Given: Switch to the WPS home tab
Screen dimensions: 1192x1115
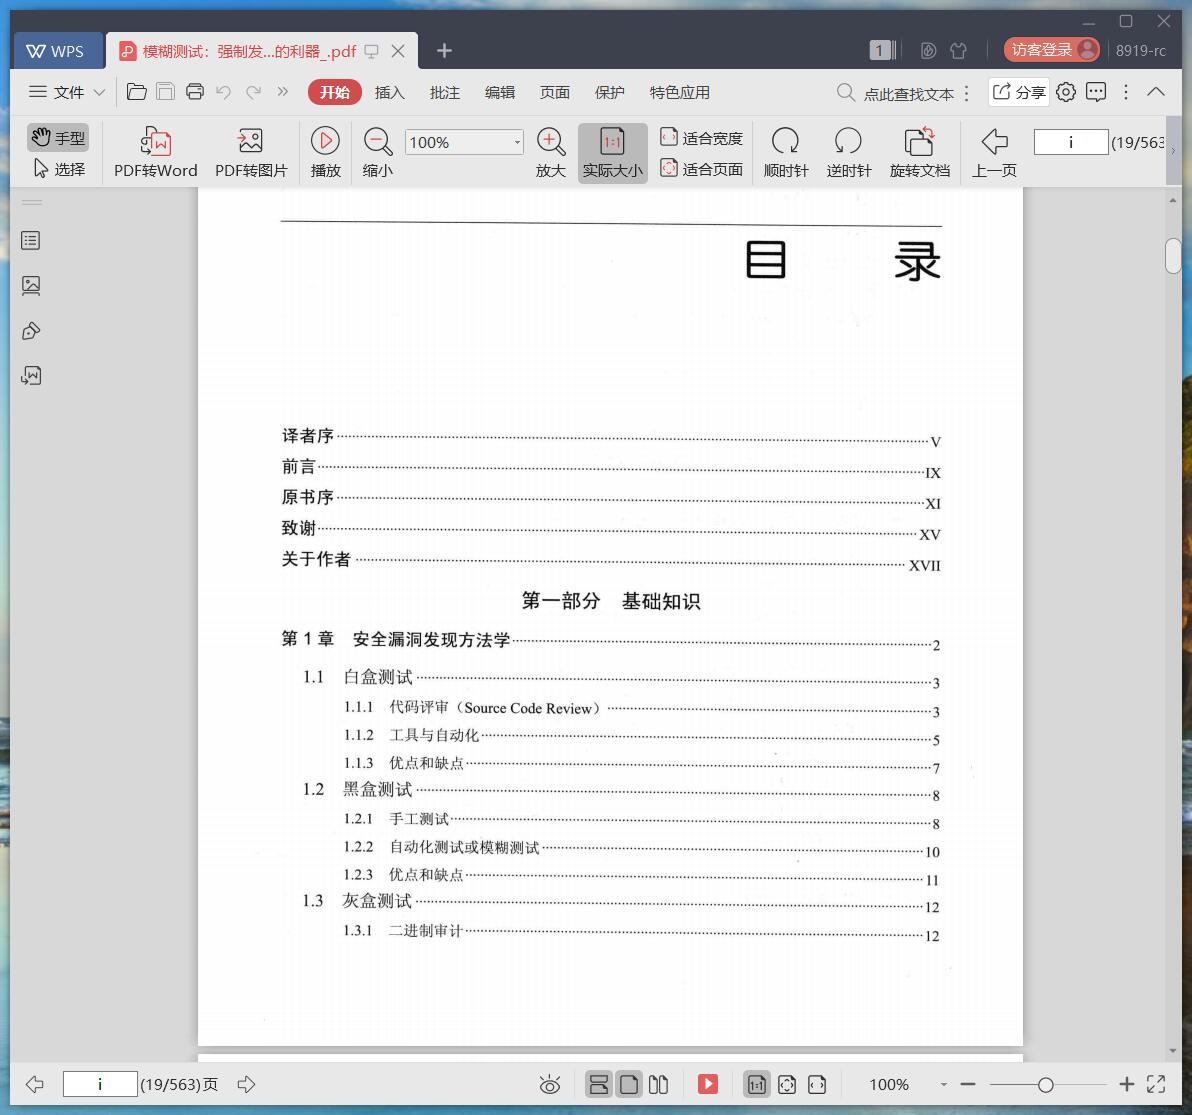Looking at the screenshot, I should (57, 51).
